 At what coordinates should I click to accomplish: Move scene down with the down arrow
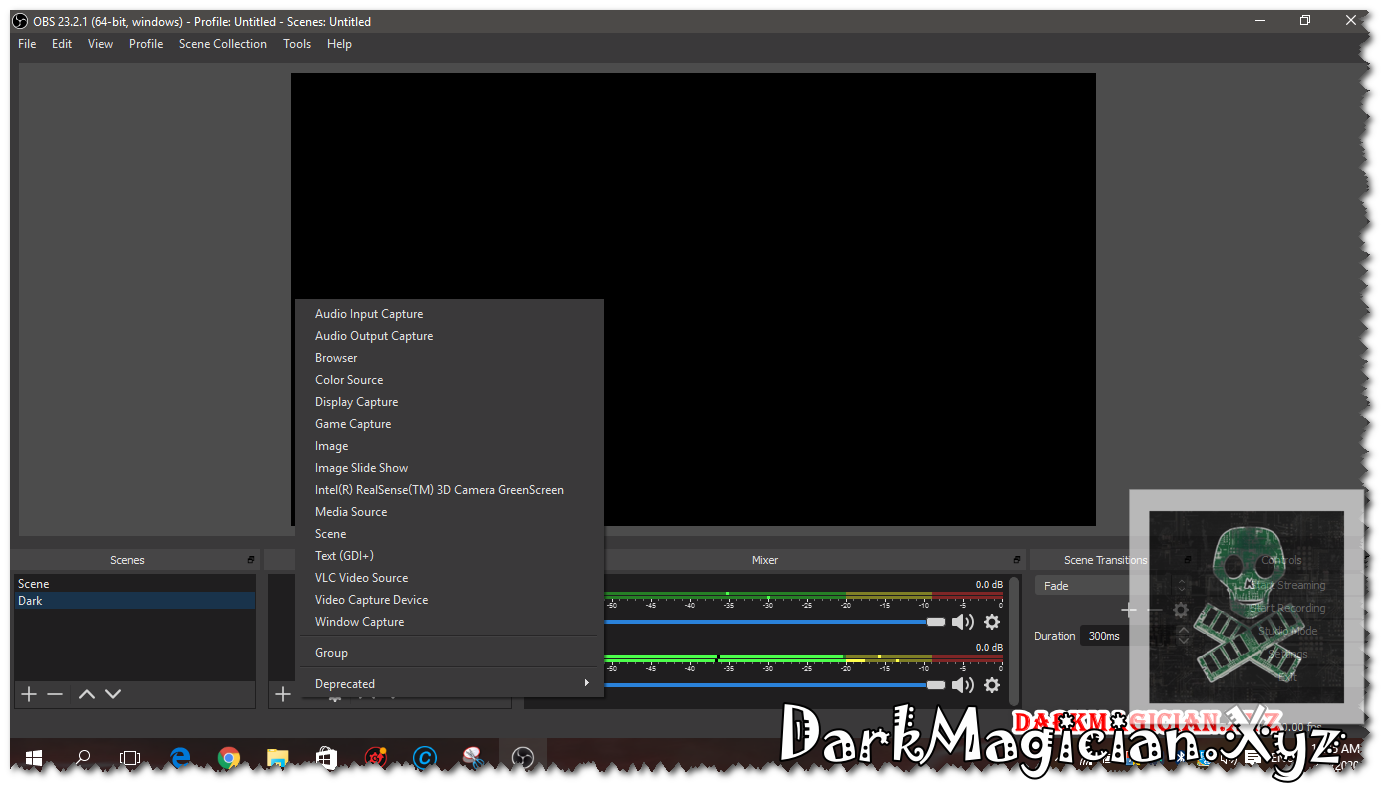[x=113, y=694]
